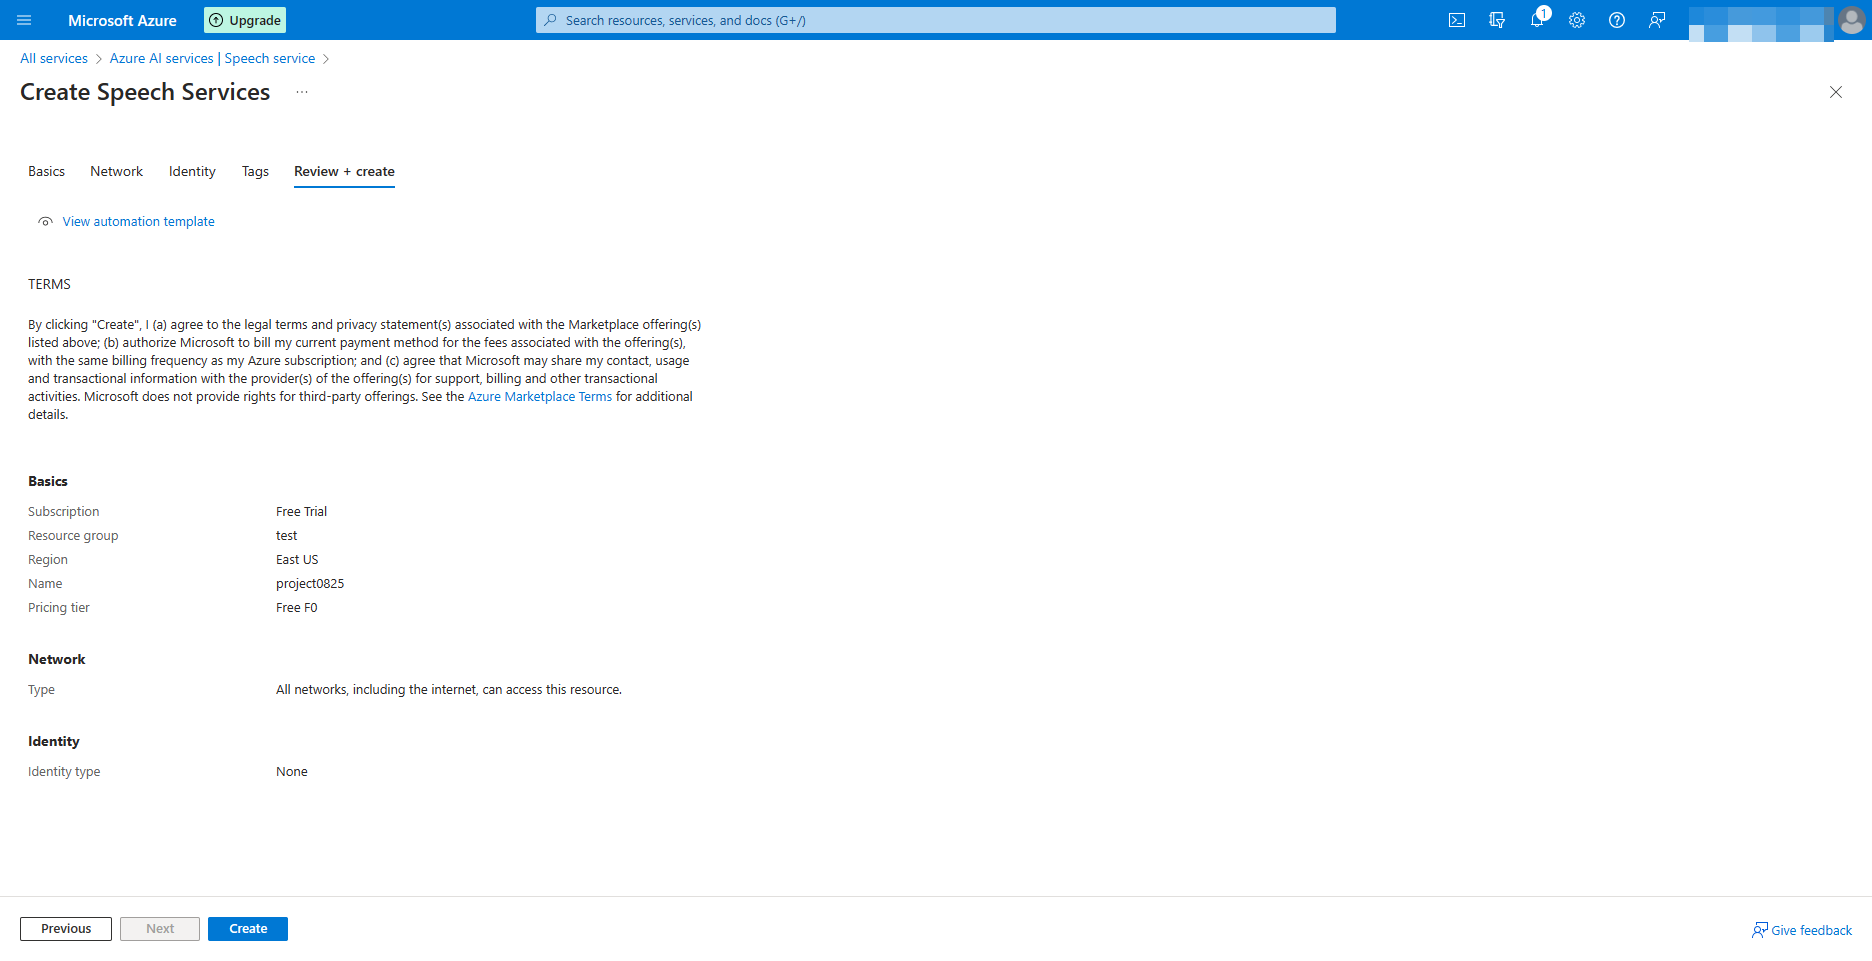Click the Pricing tier label
Screen dimensions: 1872x961
tap(59, 608)
